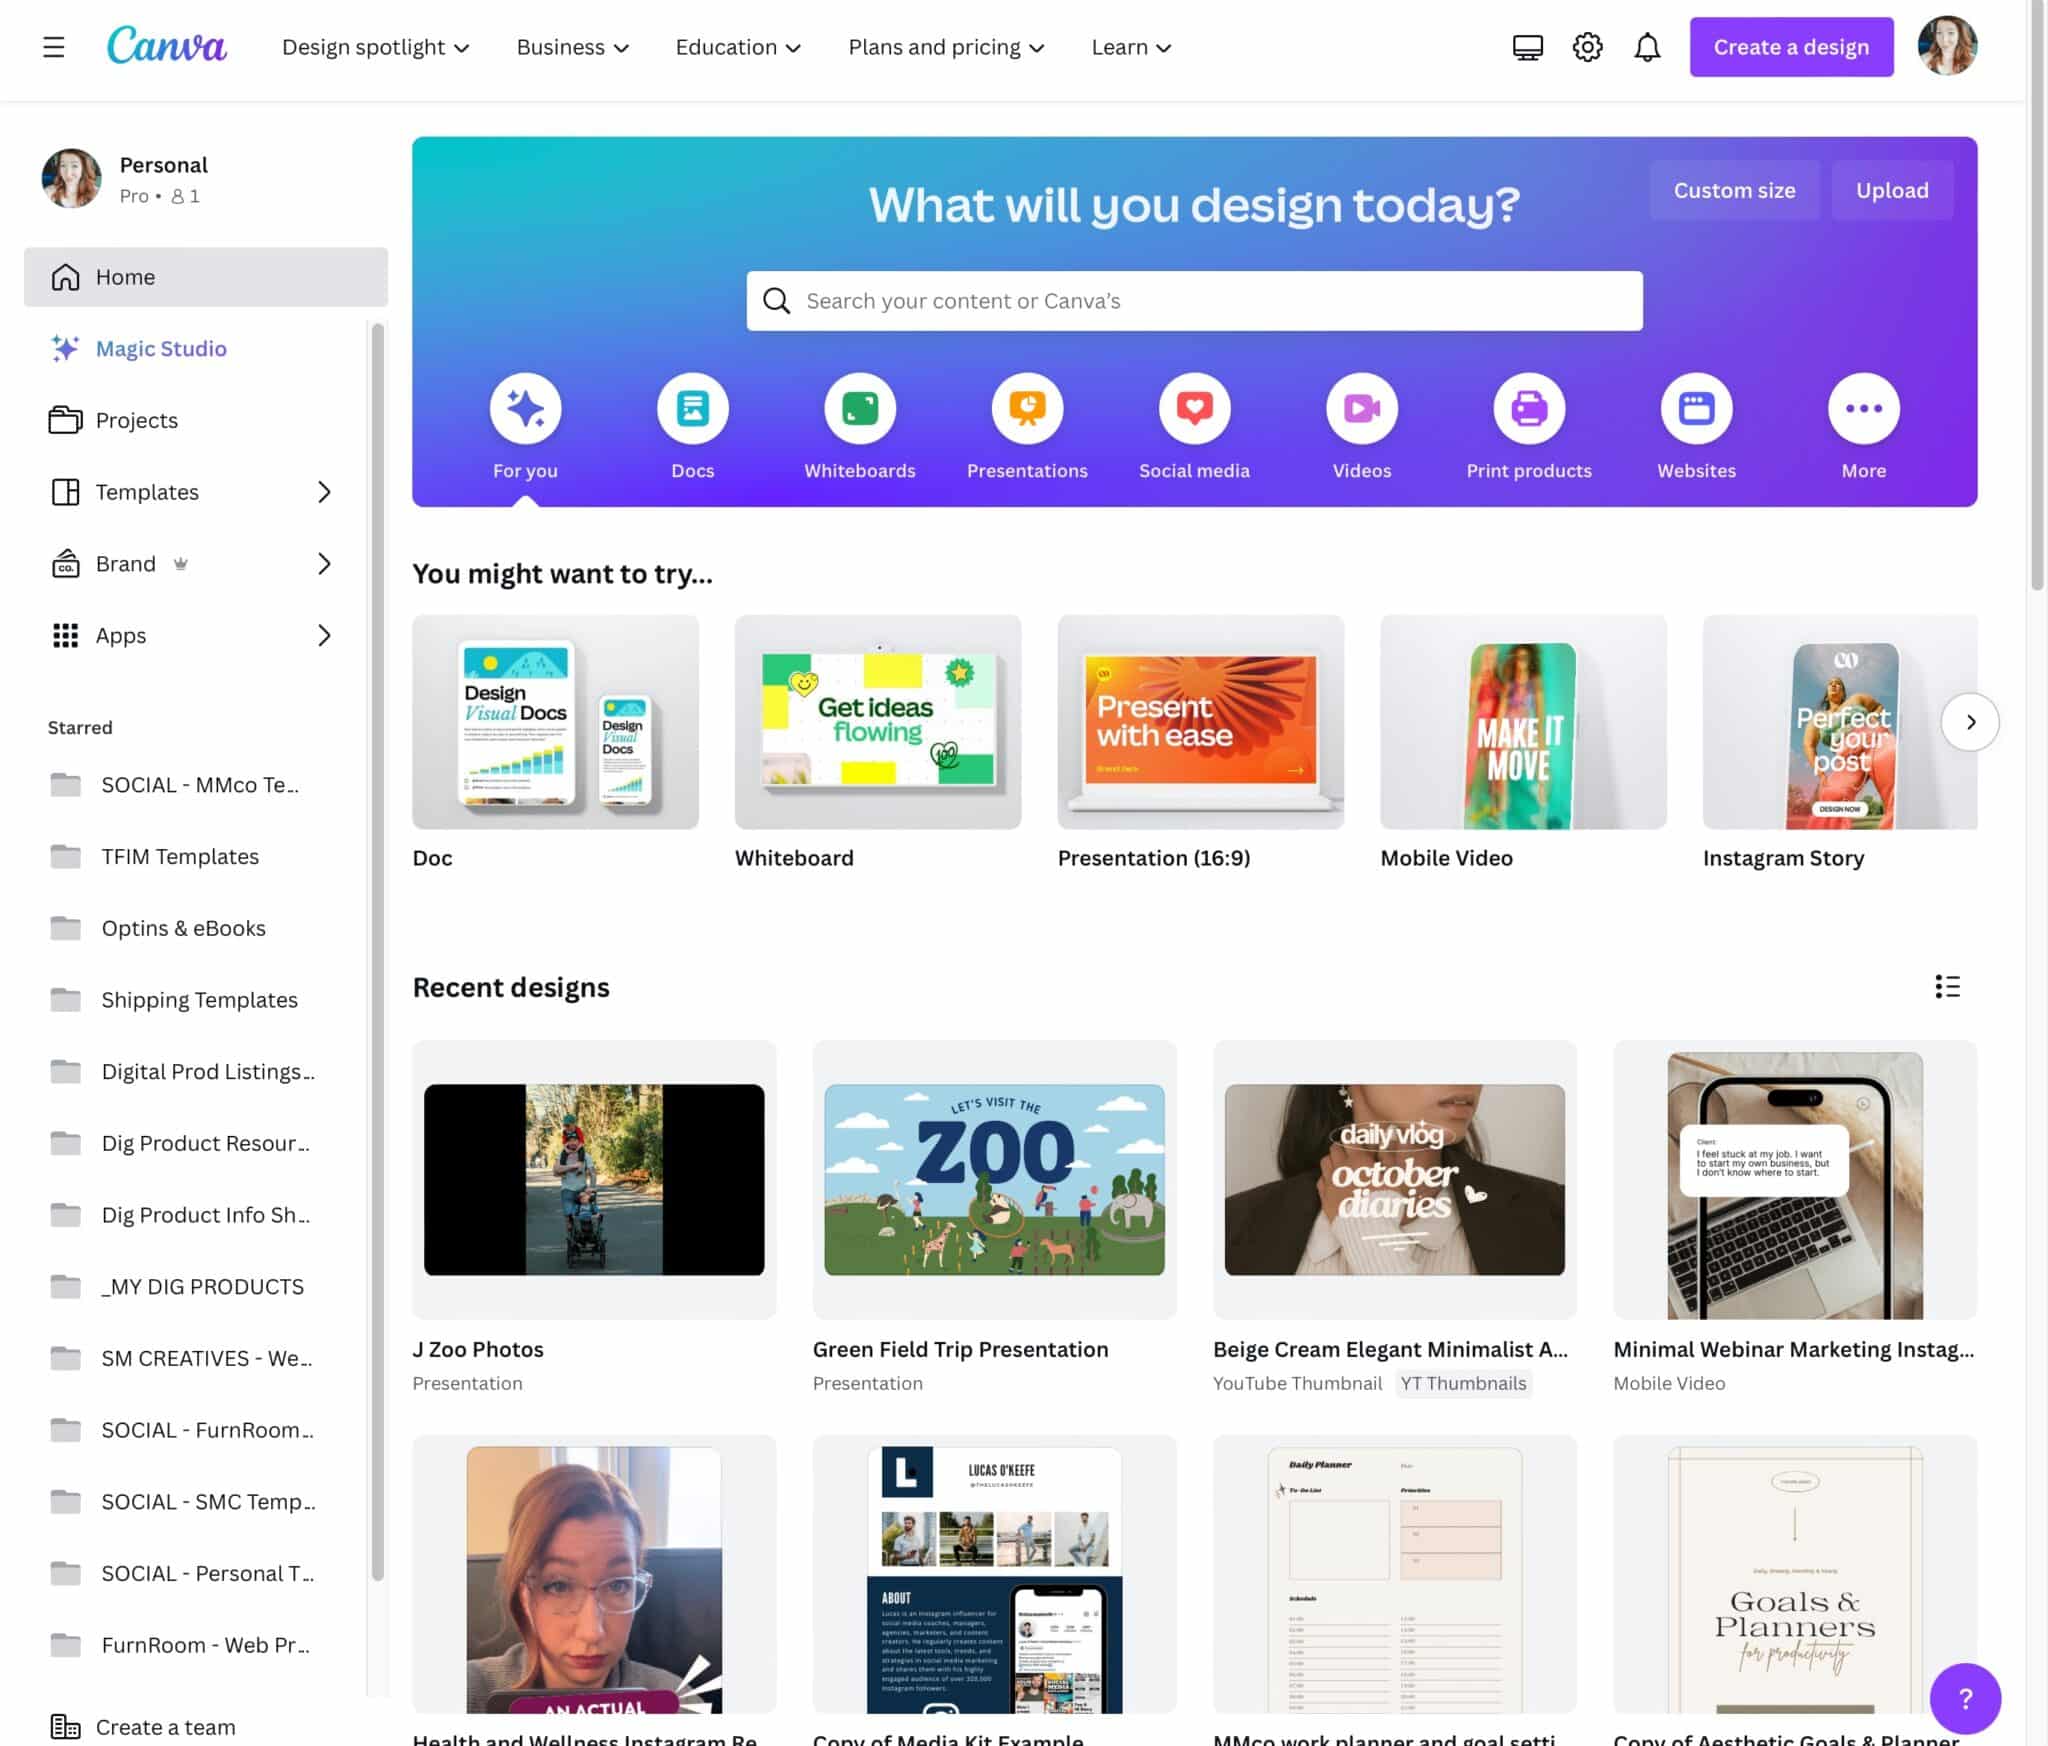The height and width of the screenshot is (1746, 2048).
Task: Open Magic Studio from the sidebar
Action: point(160,348)
